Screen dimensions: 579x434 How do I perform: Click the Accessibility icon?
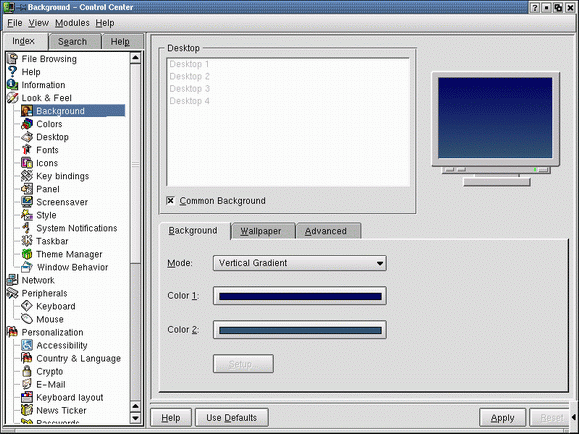tap(27, 345)
